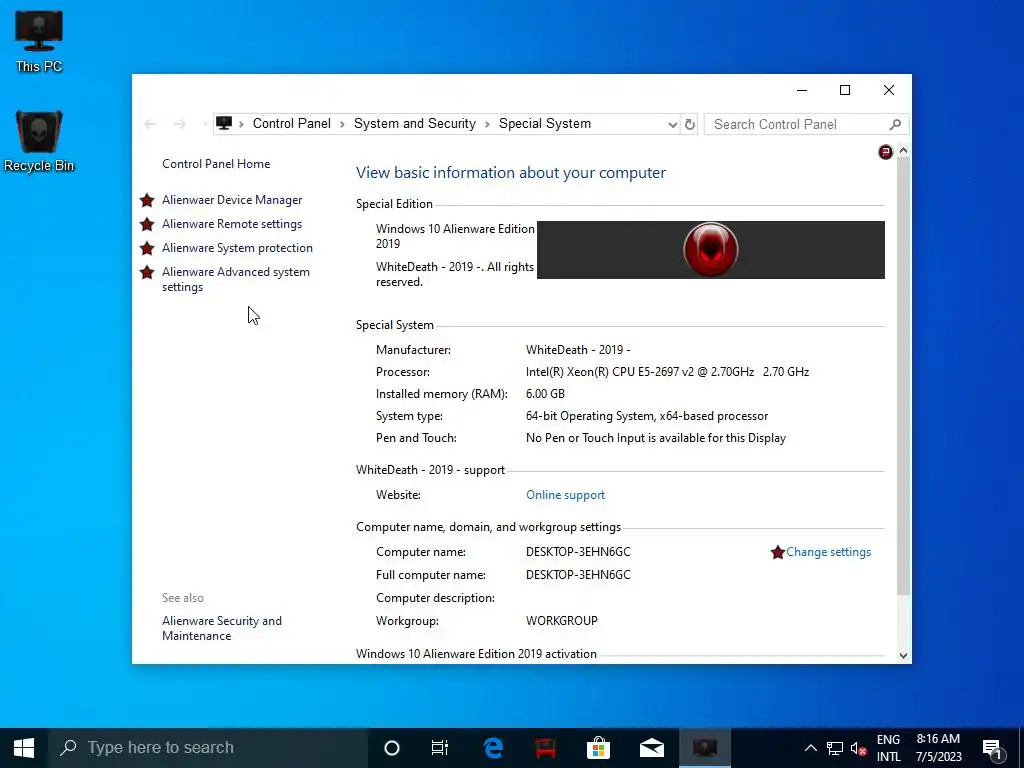
Task: Click the network icon in system tray
Action: tap(835, 748)
